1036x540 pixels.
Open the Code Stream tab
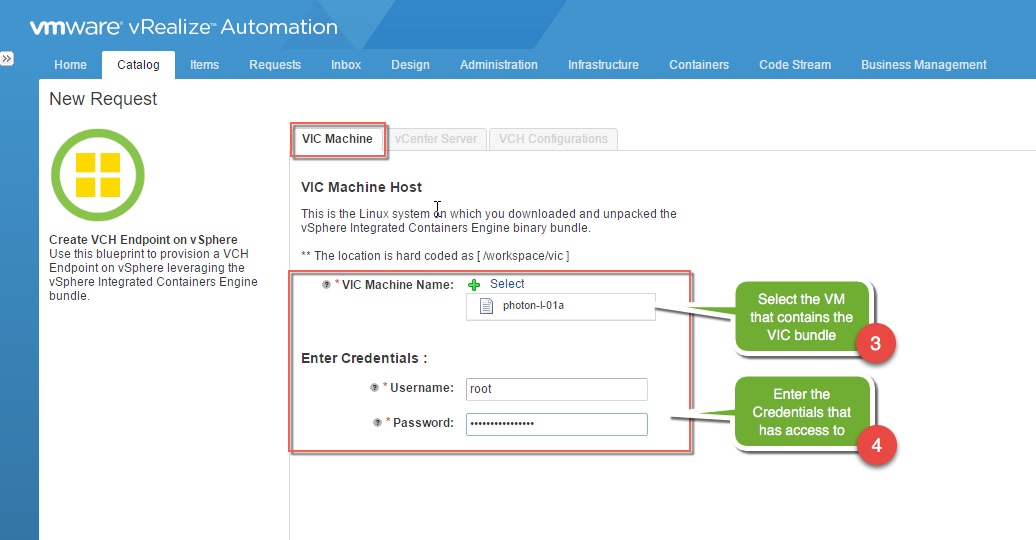pos(795,65)
